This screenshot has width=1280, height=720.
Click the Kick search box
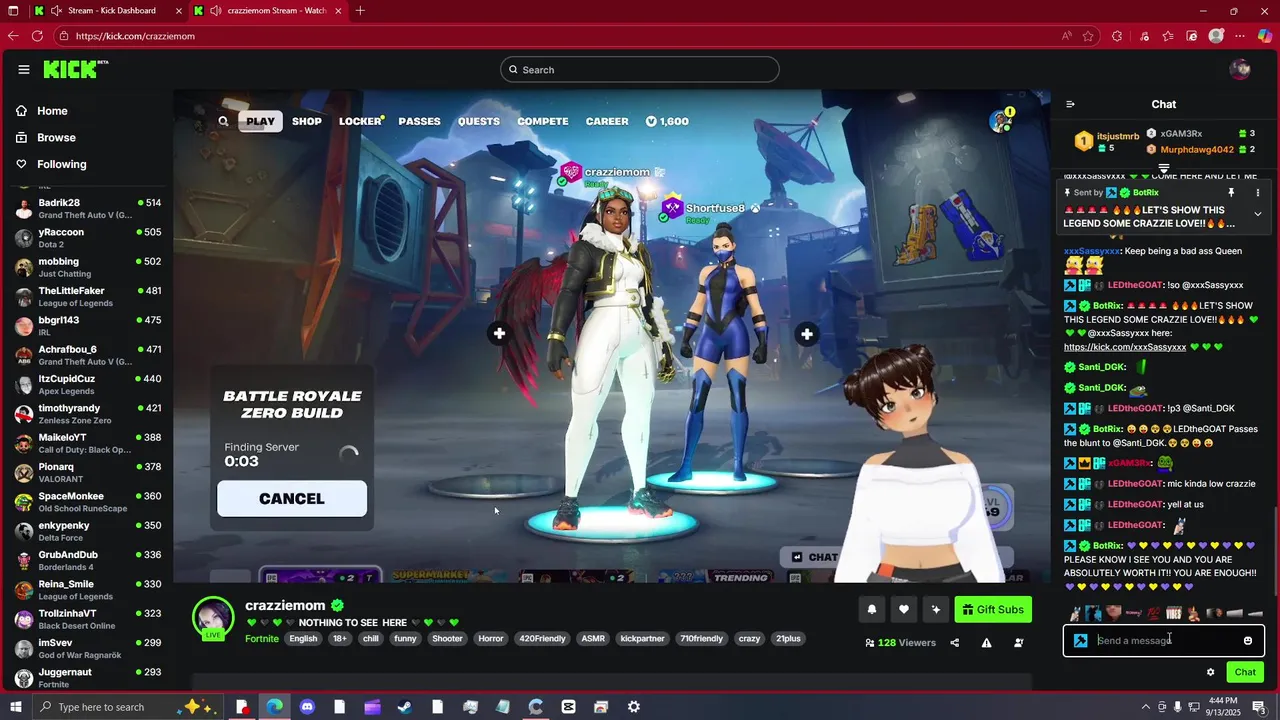640,69
